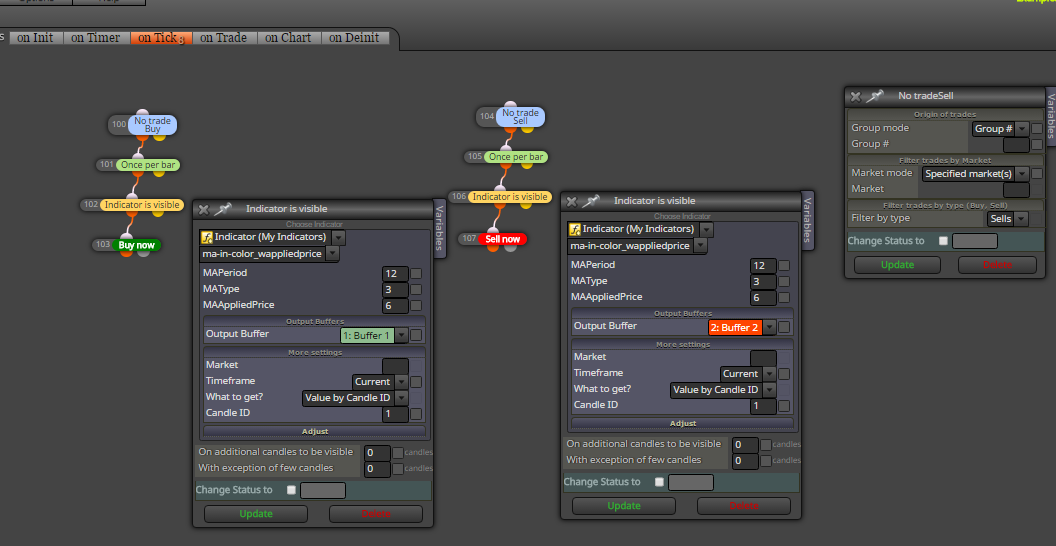Click Group # input field

(1016, 144)
